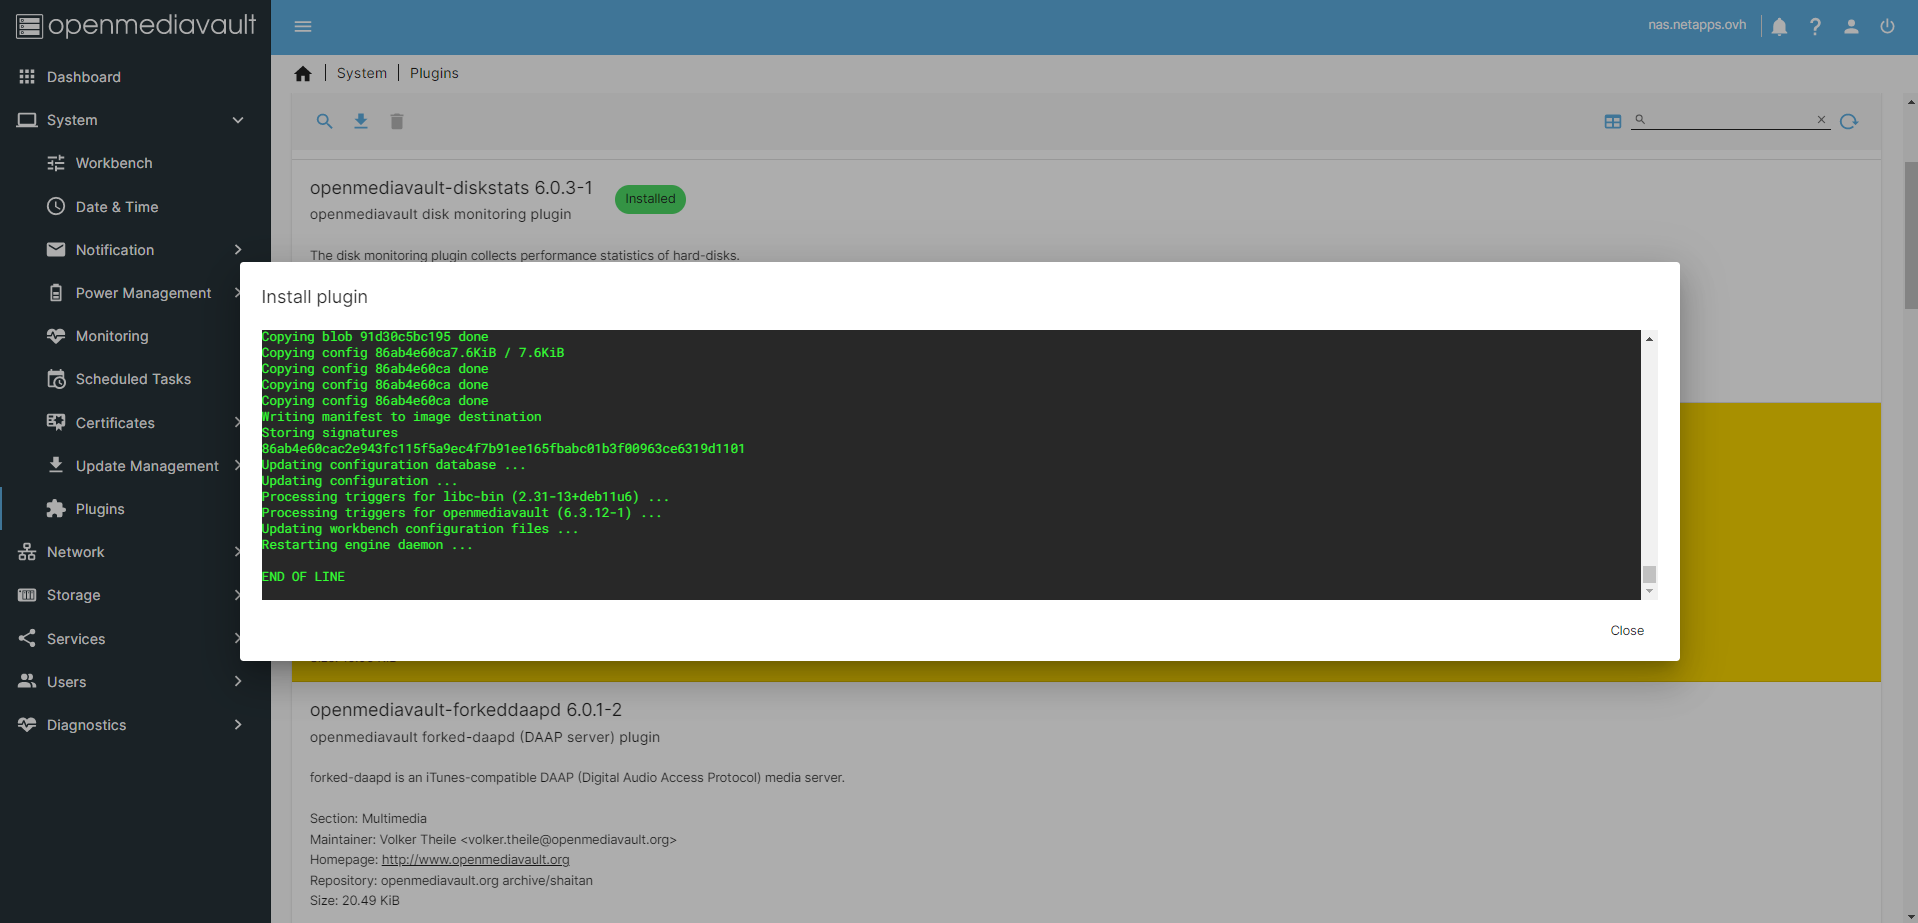Expand the Notification submenu
Screen dimensions: 1918x923
238,250
